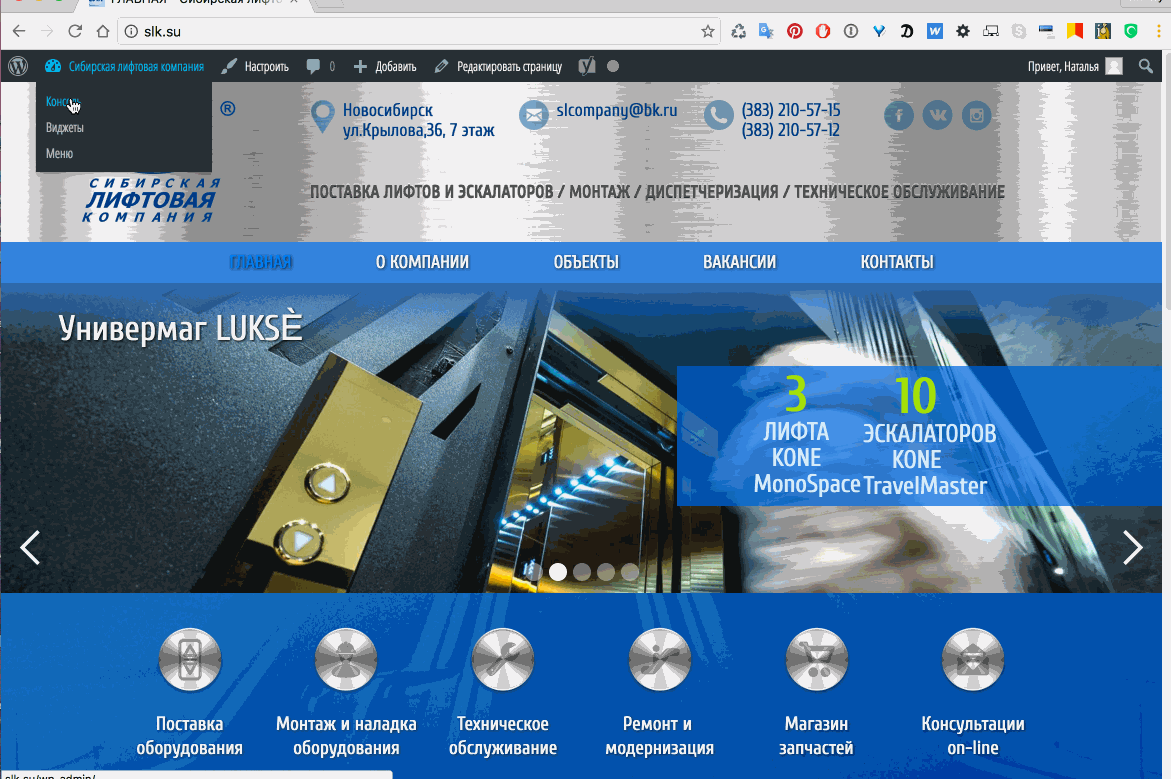Open the Настроить customizer link
This screenshot has width=1171, height=779.
click(255, 66)
